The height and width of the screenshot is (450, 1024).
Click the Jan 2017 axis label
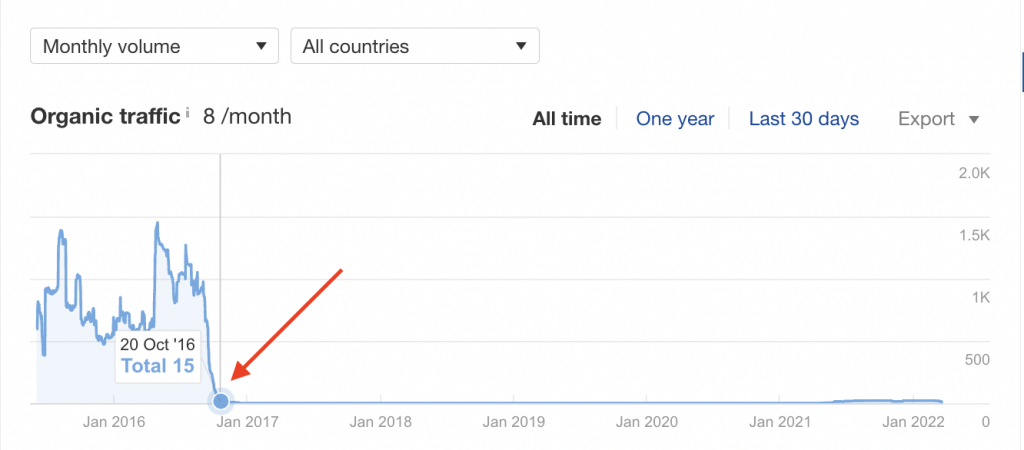click(x=248, y=421)
